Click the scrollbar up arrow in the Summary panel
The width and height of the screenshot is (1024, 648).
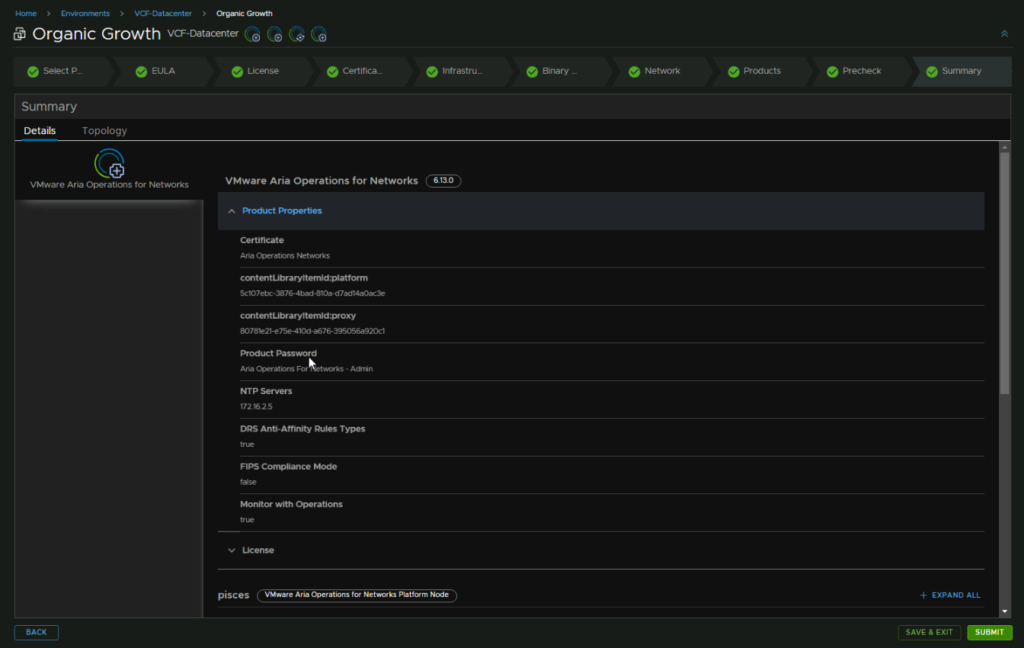click(x=1004, y=148)
